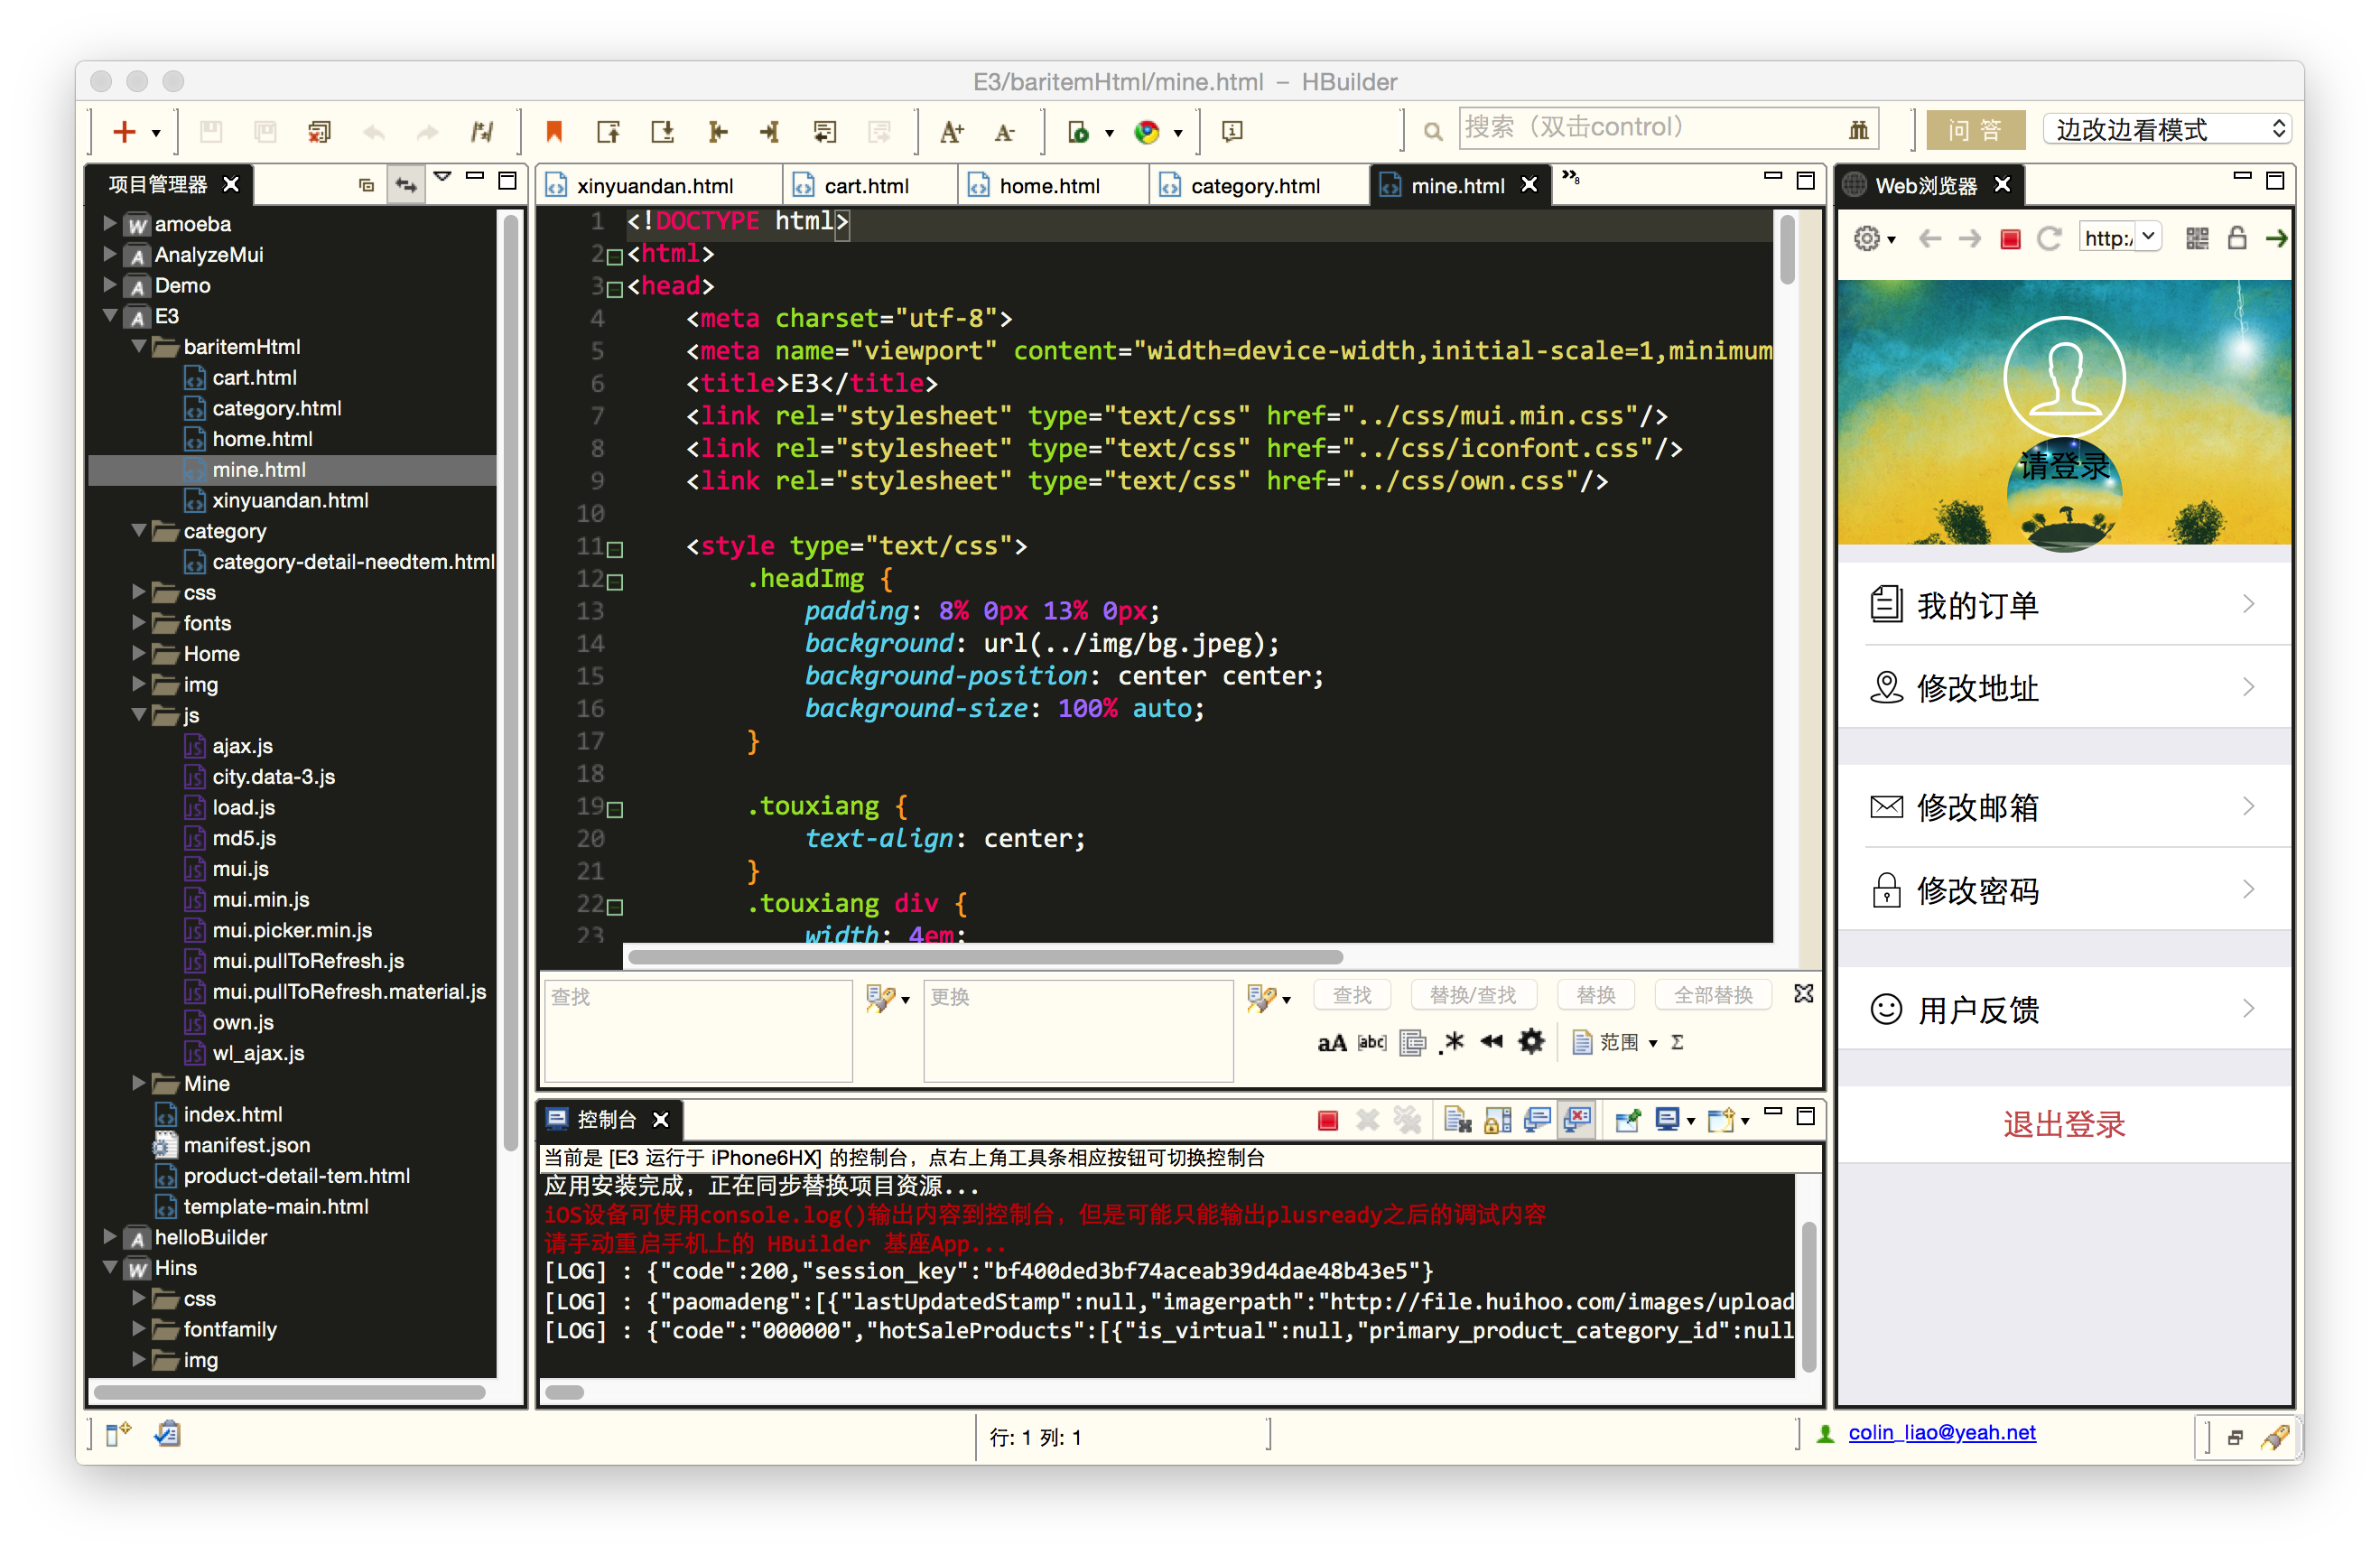The width and height of the screenshot is (2380, 1555).
Task: Click link-with-editor icon in project manager
Action: (406, 184)
